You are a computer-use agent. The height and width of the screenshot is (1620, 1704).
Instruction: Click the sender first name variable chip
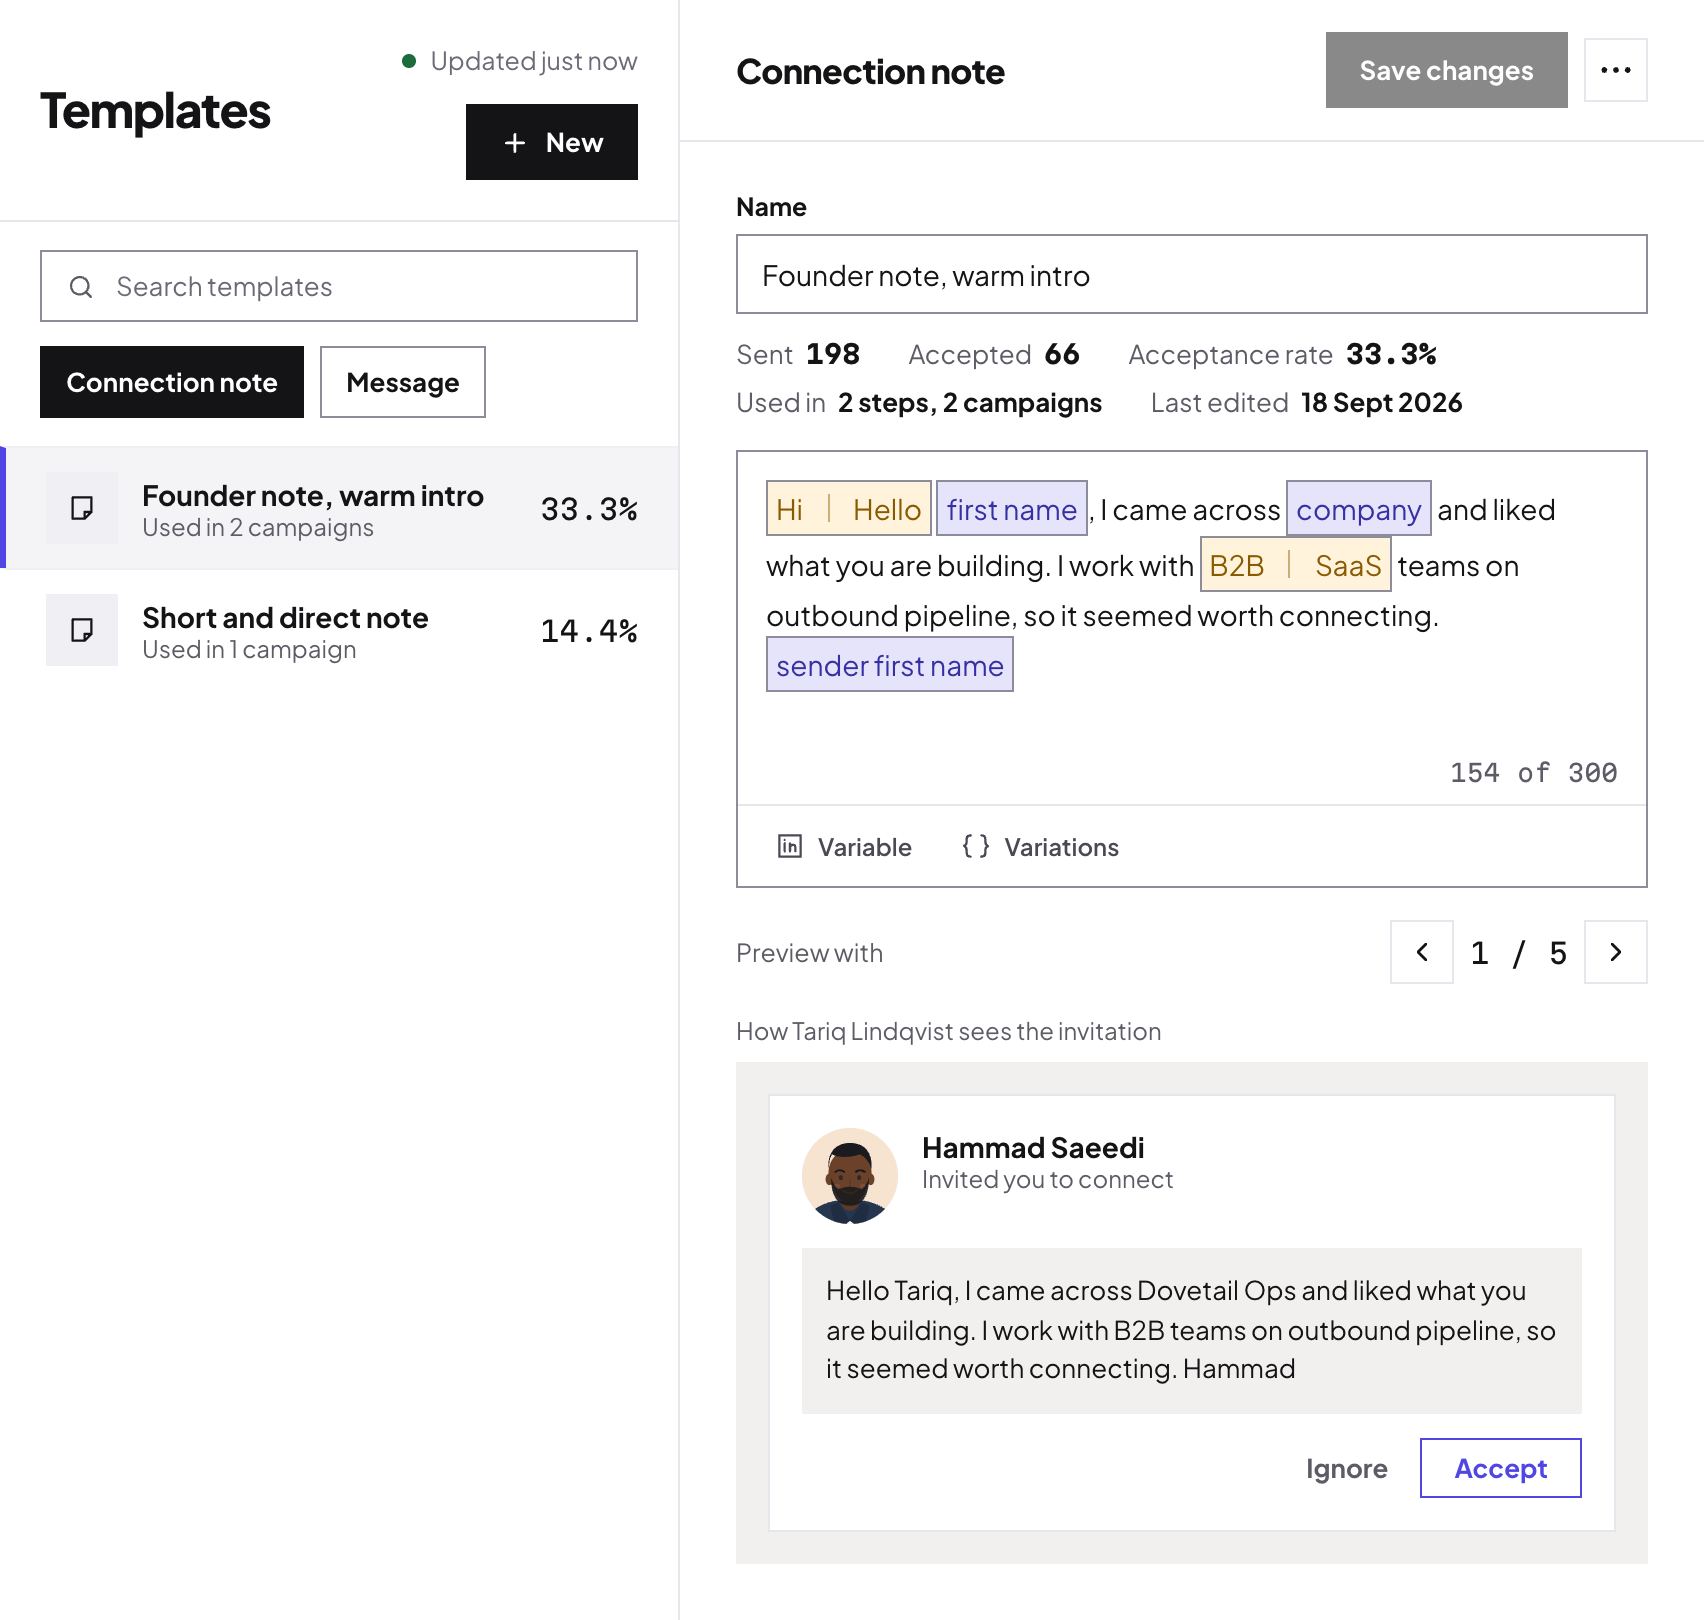pyautogui.click(x=890, y=664)
